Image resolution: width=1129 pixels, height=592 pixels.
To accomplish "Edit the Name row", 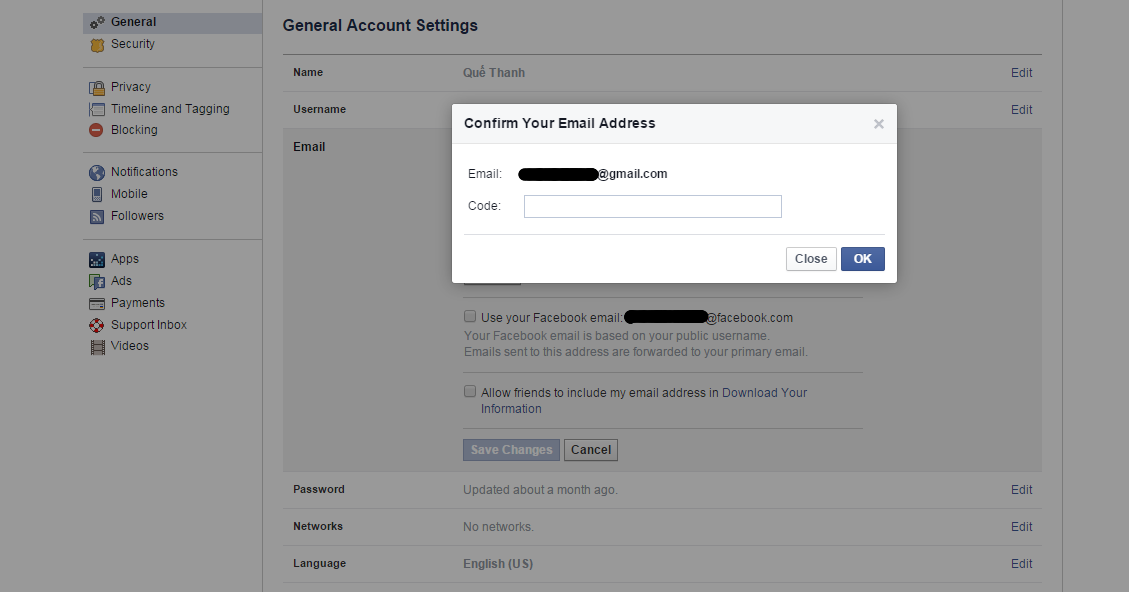I will (1021, 73).
